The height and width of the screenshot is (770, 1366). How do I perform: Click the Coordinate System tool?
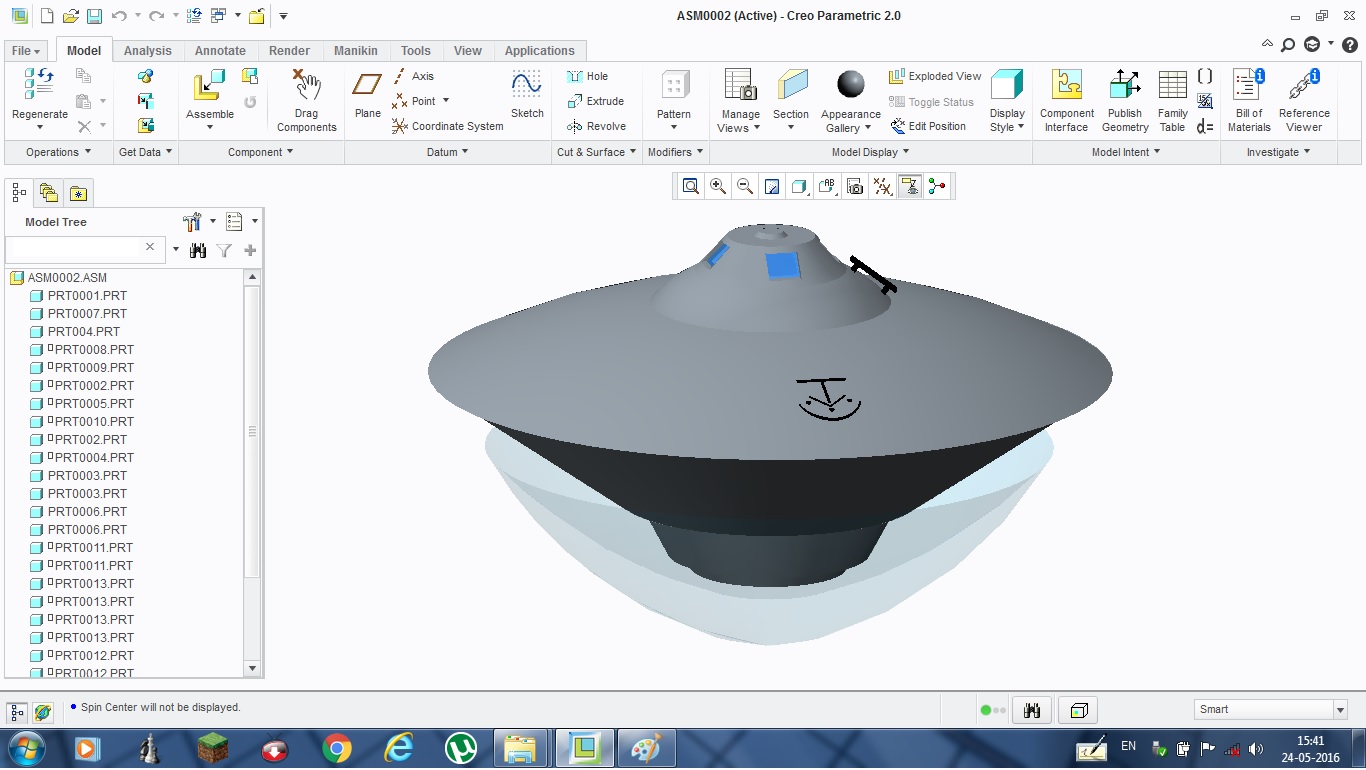447,126
